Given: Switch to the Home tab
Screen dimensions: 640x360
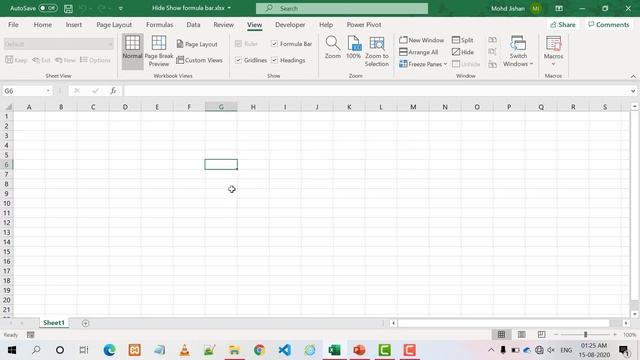Looking at the screenshot, I should [42, 24].
